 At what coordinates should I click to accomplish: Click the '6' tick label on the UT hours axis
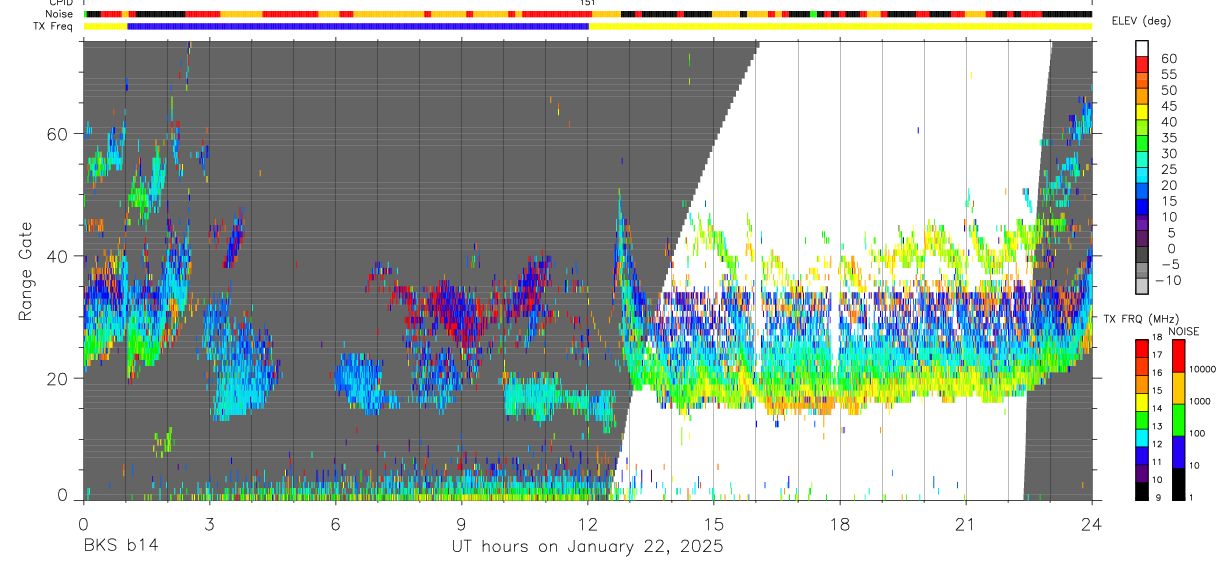coord(335,524)
